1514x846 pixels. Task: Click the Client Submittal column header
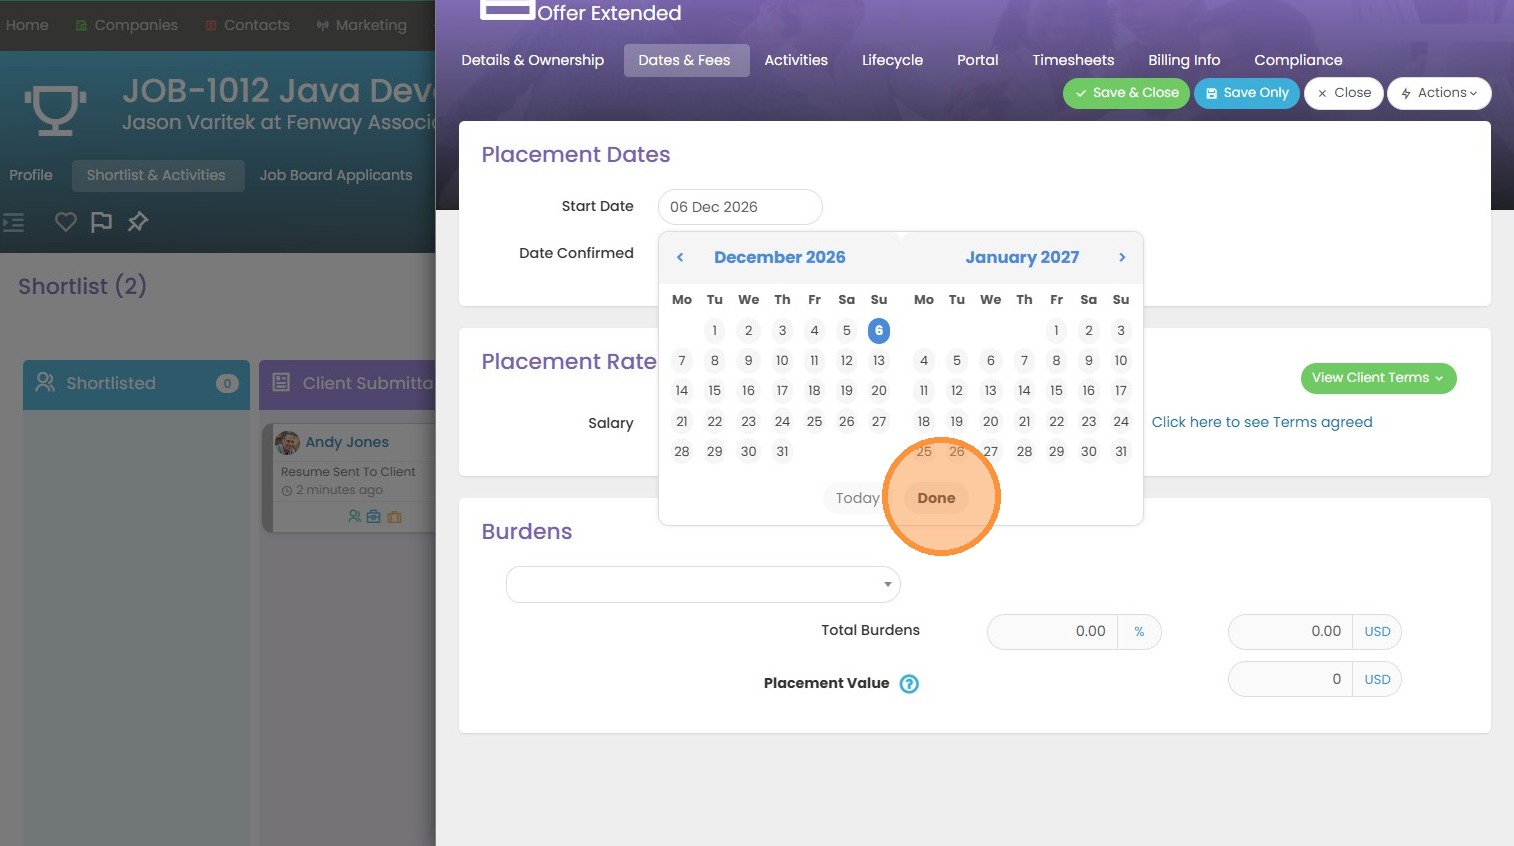click(x=348, y=384)
